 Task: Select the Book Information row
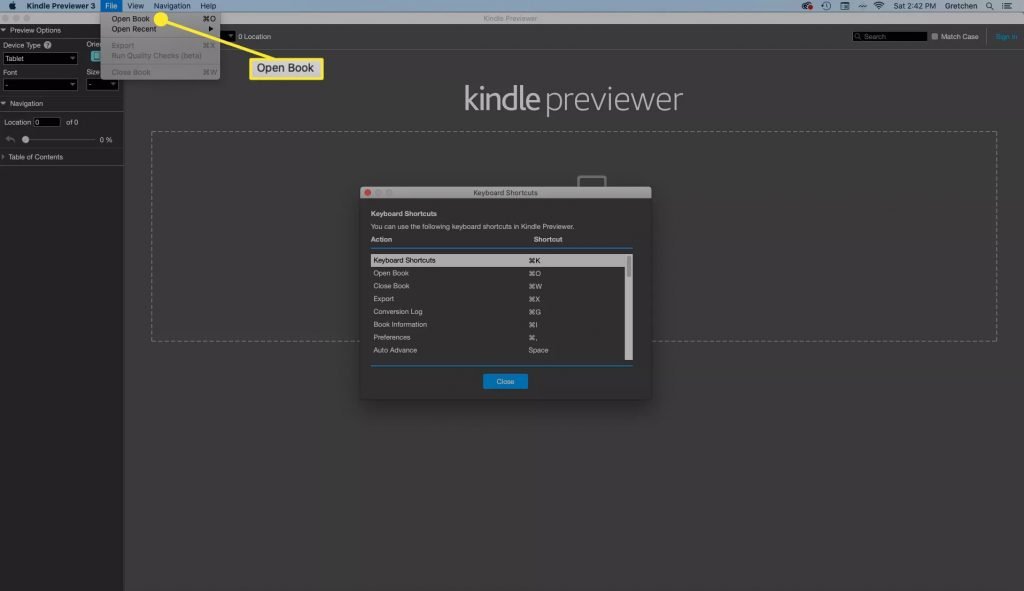pyautogui.click(x=498, y=325)
